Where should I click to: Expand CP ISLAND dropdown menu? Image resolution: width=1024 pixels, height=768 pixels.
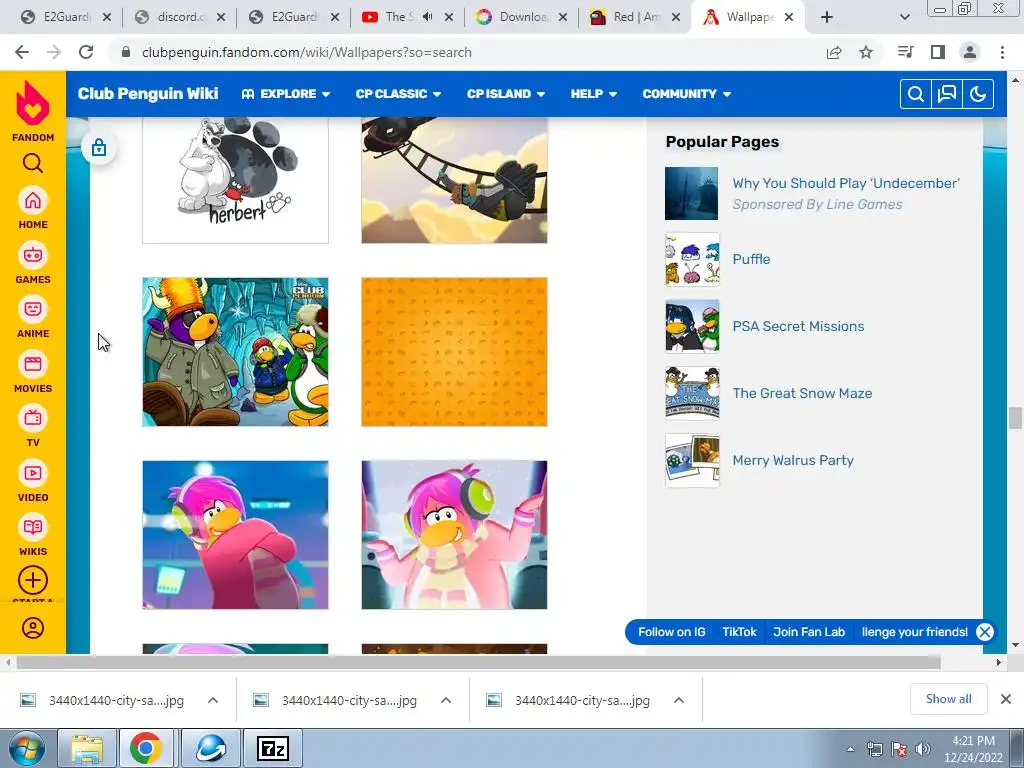(x=506, y=94)
